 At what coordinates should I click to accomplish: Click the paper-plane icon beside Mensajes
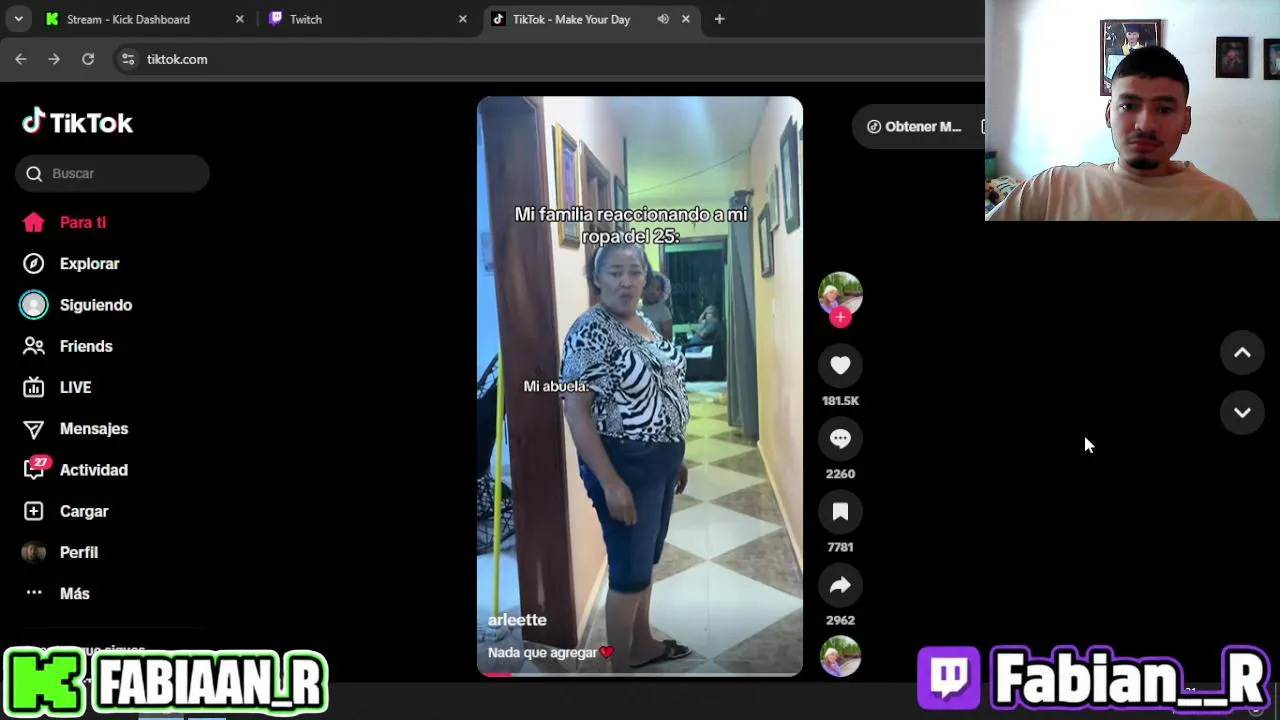click(x=34, y=429)
